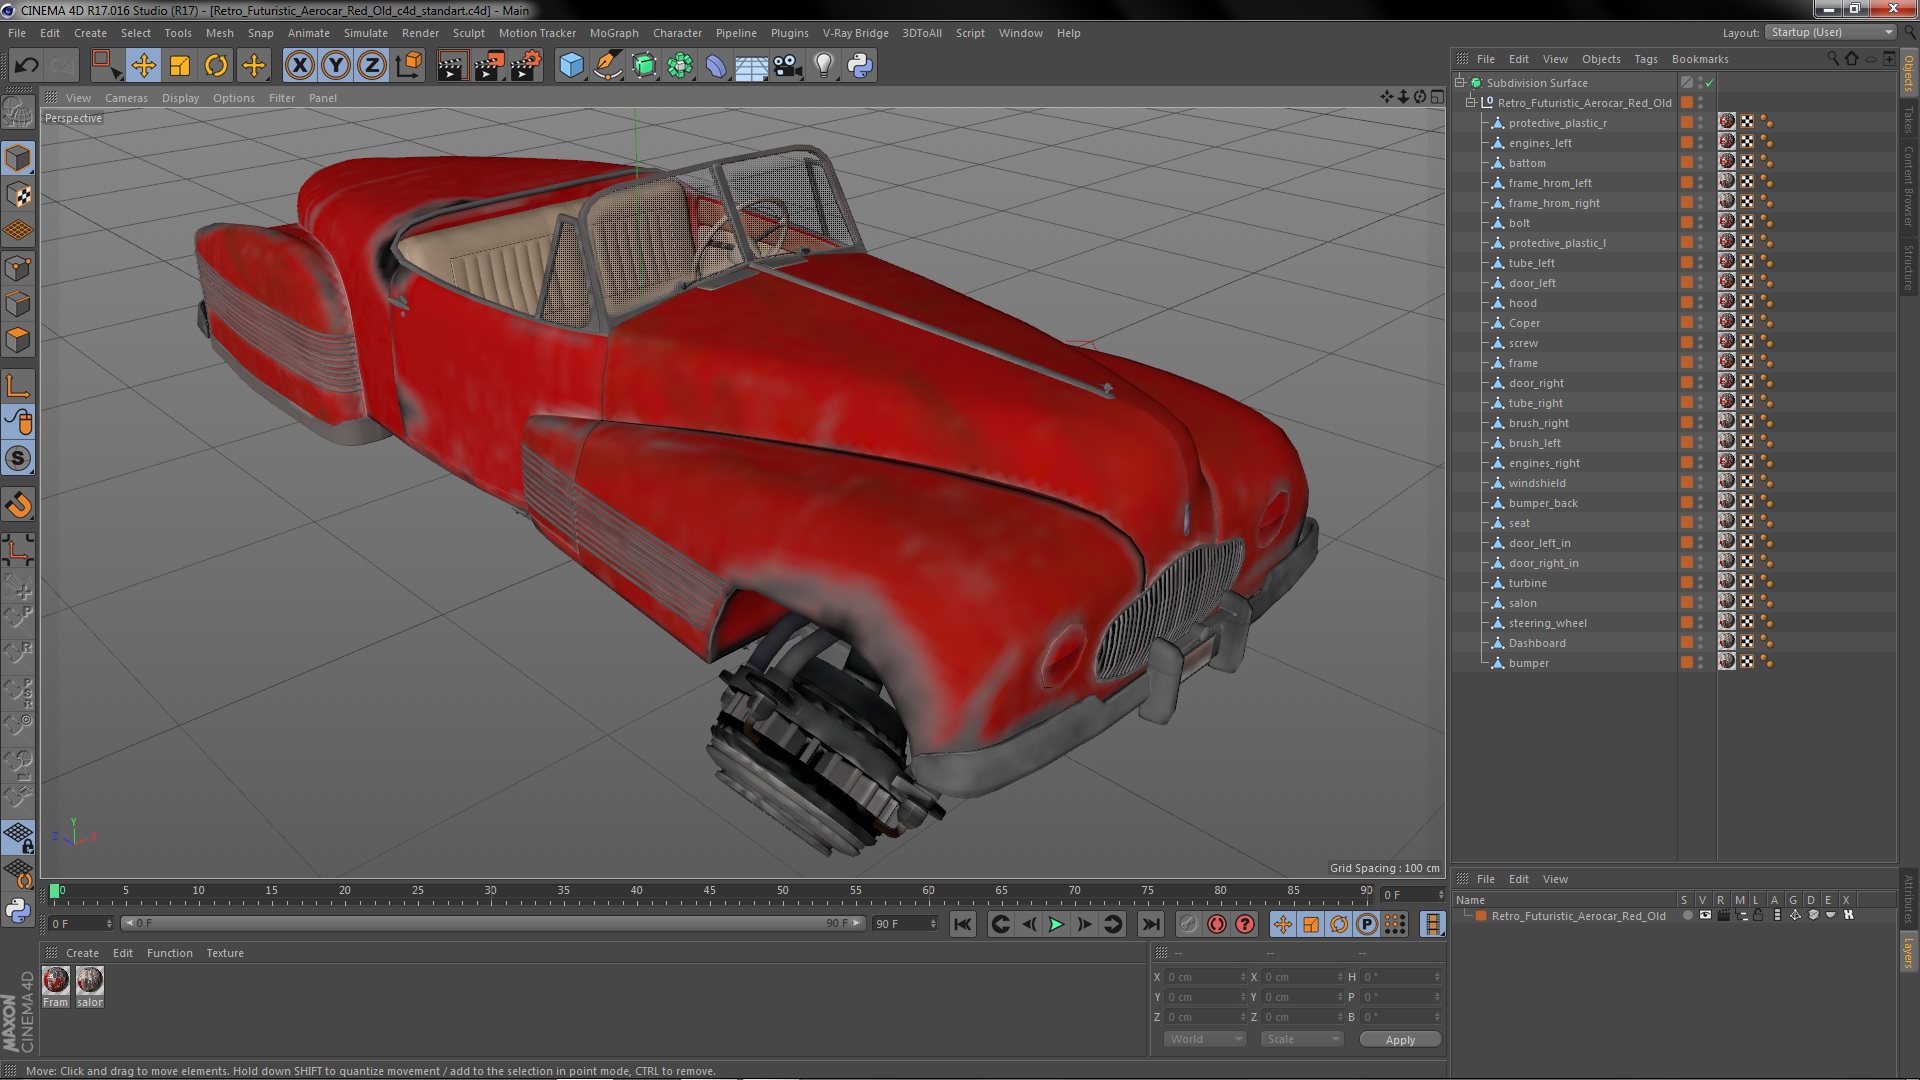Open Layout dropdown Startup (User)
The image size is (1920, 1080).
pos(1831,33)
